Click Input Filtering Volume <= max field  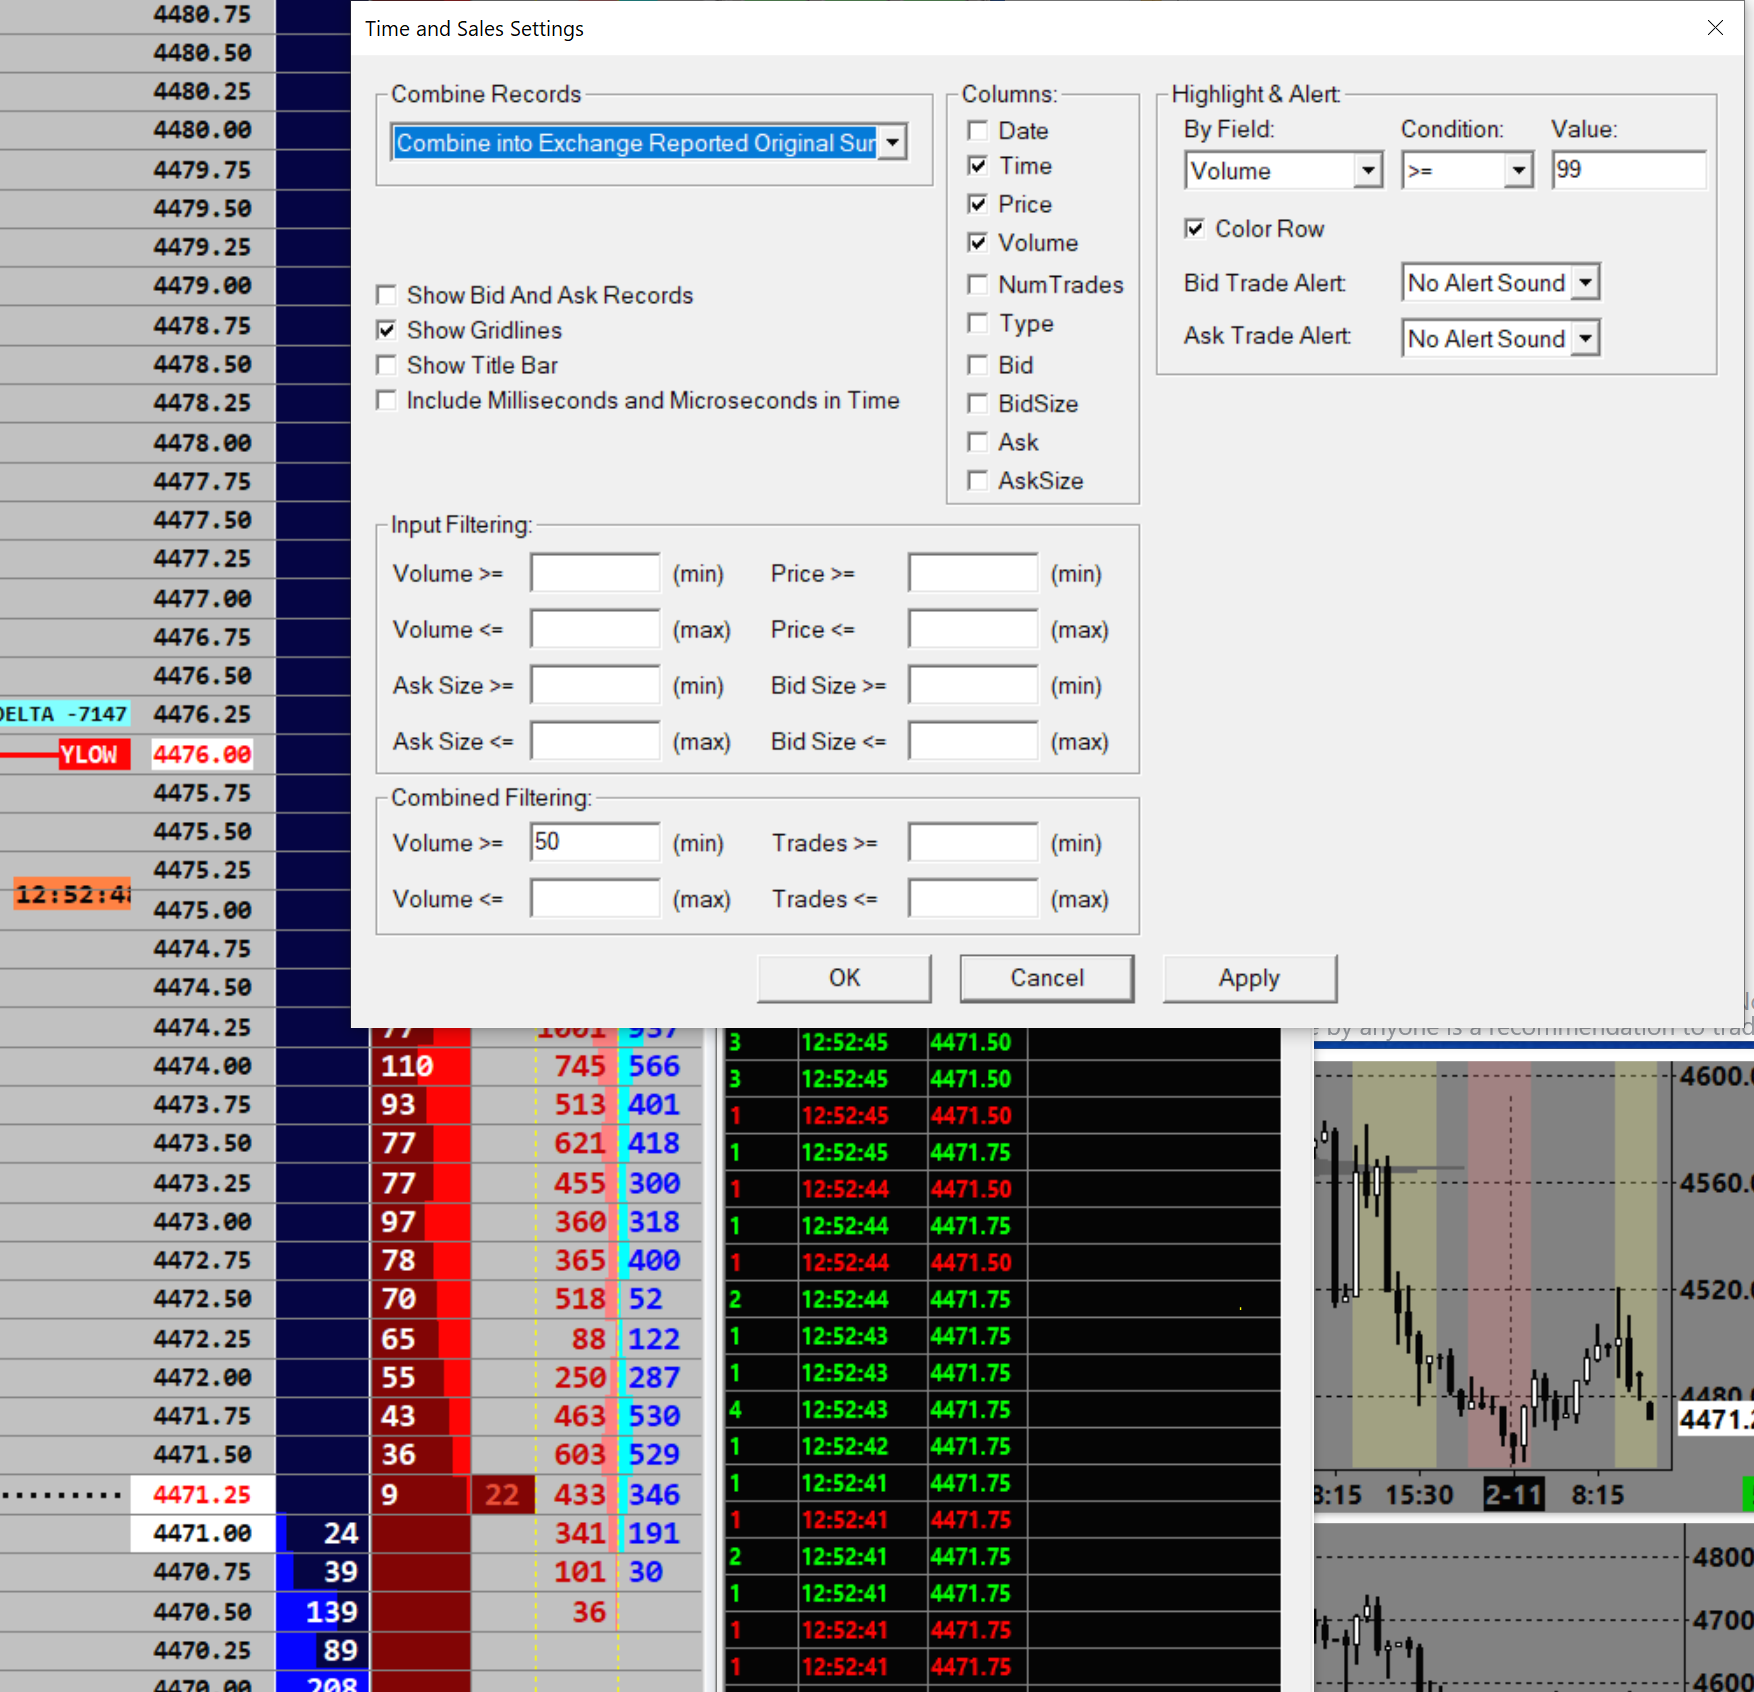pyautogui.click(x=595, y=629)
